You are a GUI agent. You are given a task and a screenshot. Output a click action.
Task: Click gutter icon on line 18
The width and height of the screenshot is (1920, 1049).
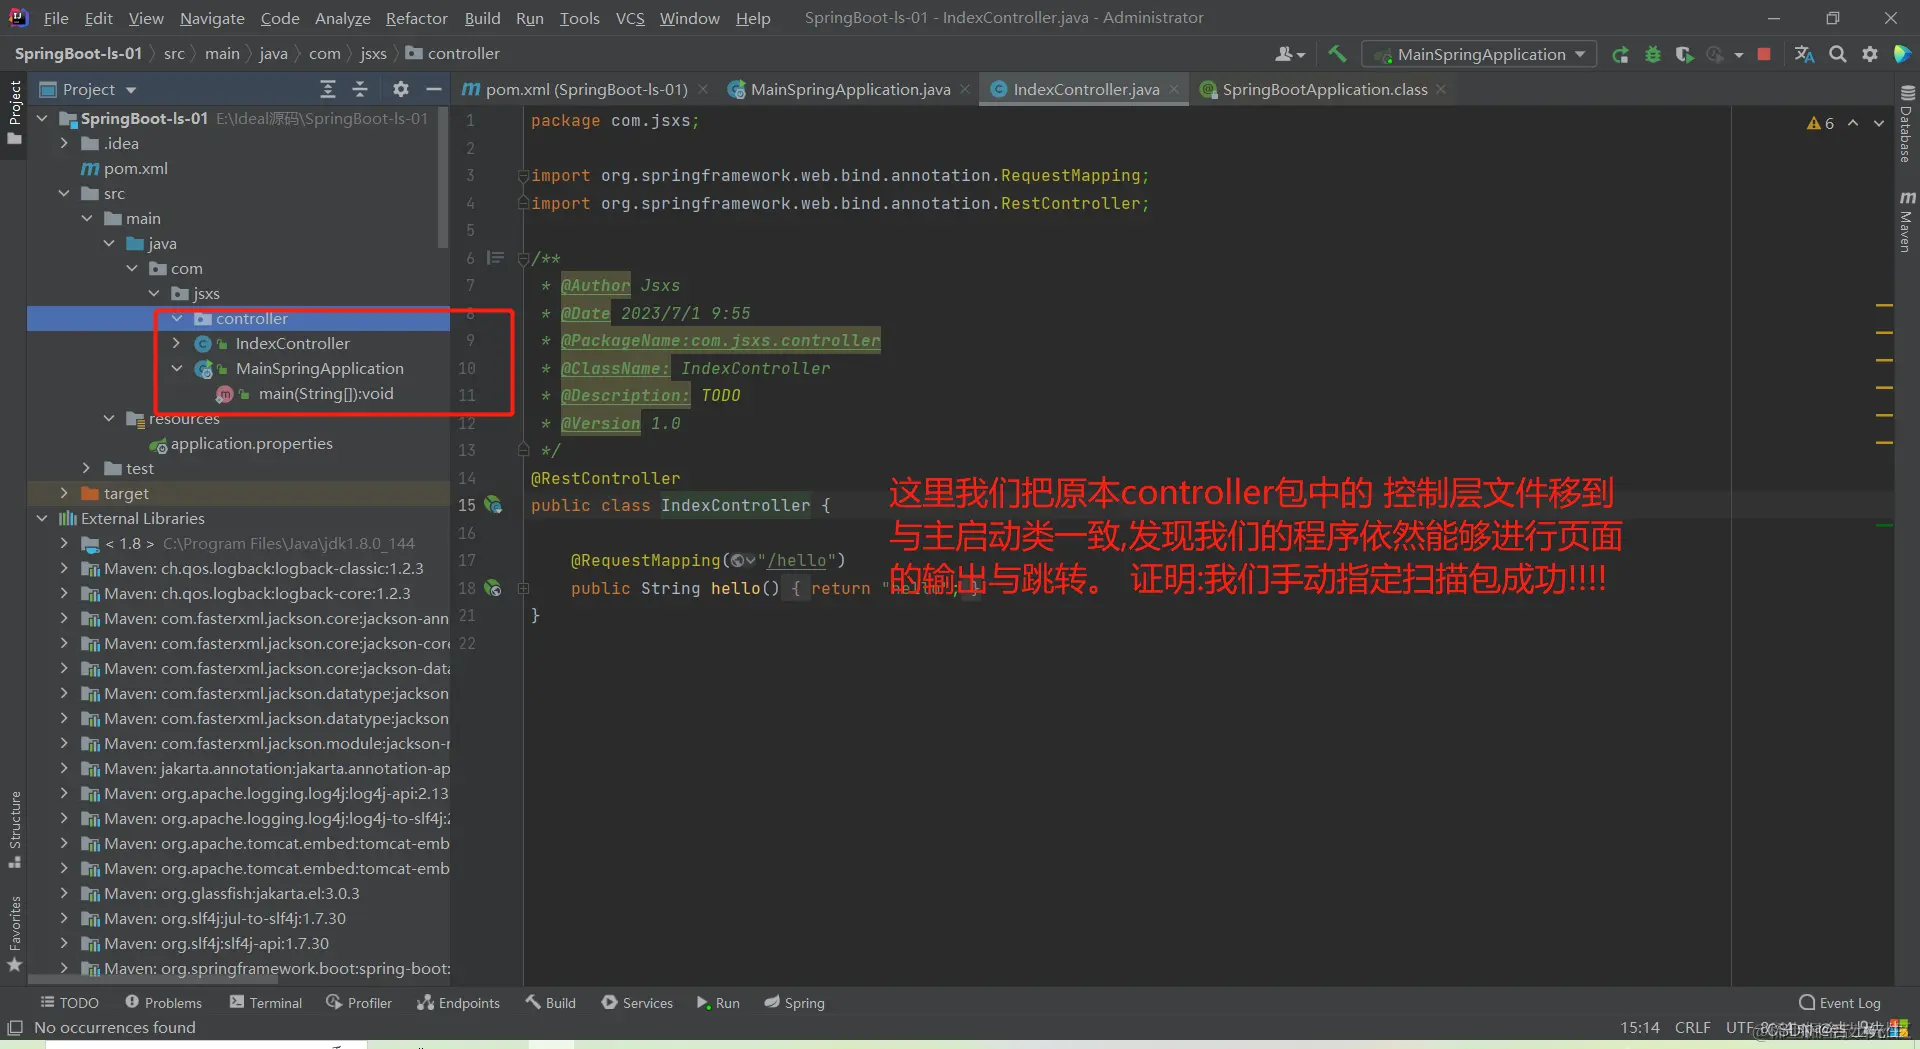pyautogui.click(x=493, y=588)
